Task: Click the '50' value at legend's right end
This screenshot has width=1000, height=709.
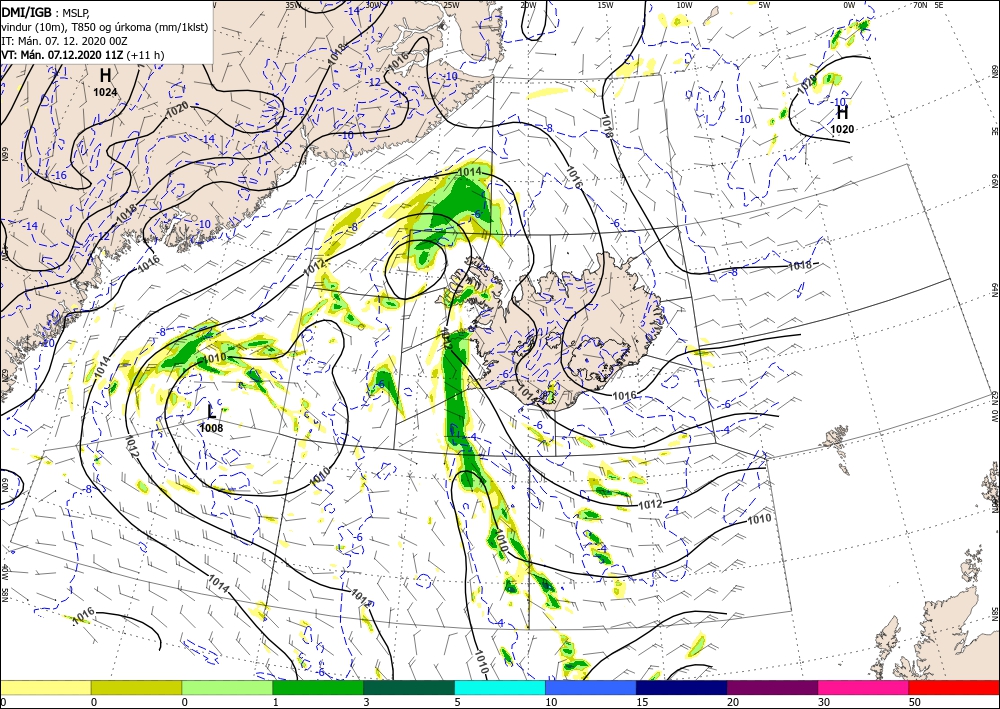Action: coord(913,703)
